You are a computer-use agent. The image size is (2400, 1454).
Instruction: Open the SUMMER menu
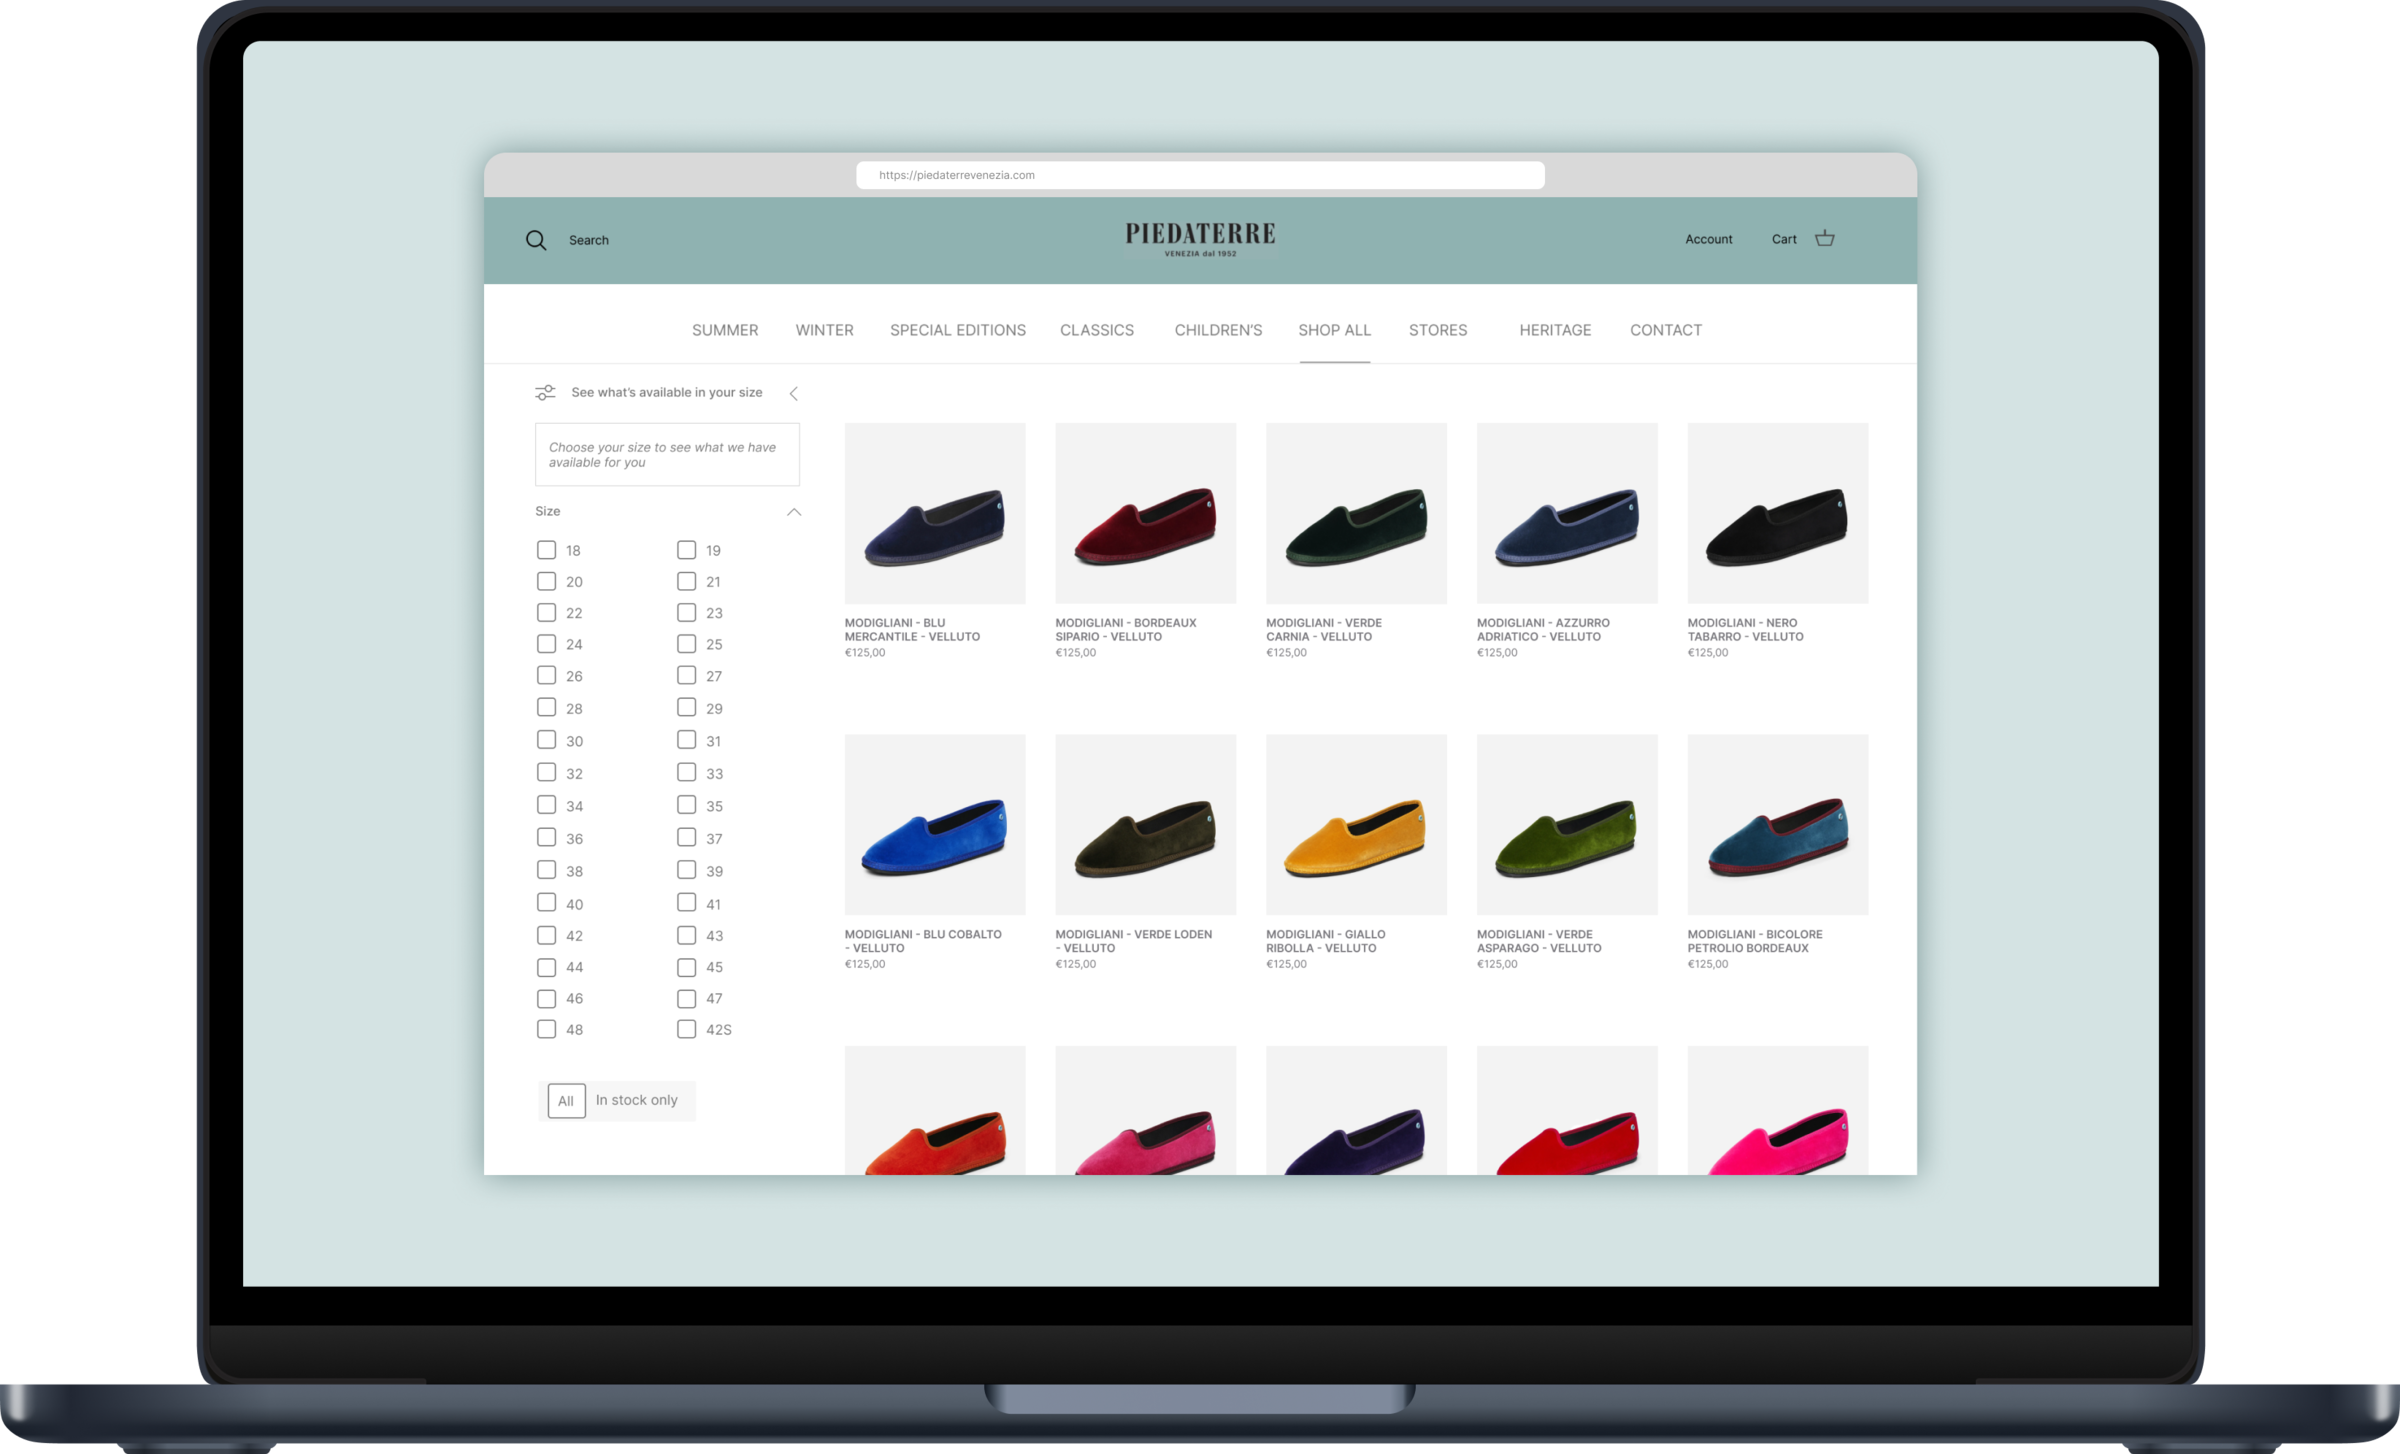[x=725, y=330]
